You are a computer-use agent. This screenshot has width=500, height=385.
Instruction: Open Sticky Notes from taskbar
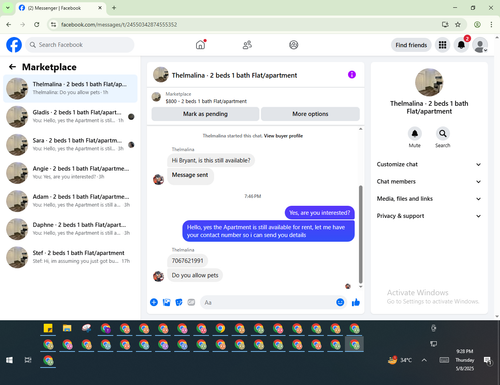point(48,328)
